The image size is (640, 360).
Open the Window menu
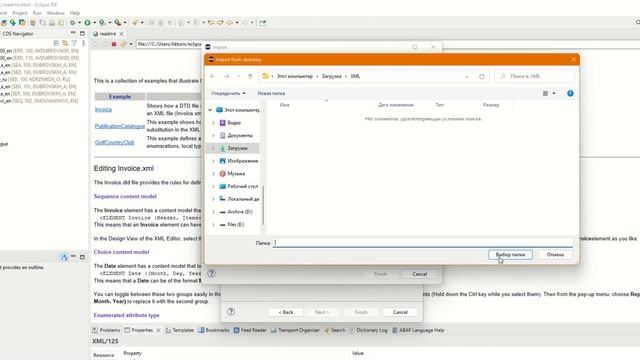[x=56, y=13]
